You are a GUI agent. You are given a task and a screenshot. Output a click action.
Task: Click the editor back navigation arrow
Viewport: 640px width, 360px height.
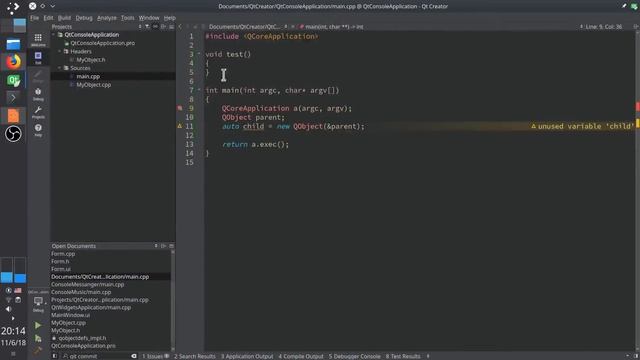(x=180, y=27)
